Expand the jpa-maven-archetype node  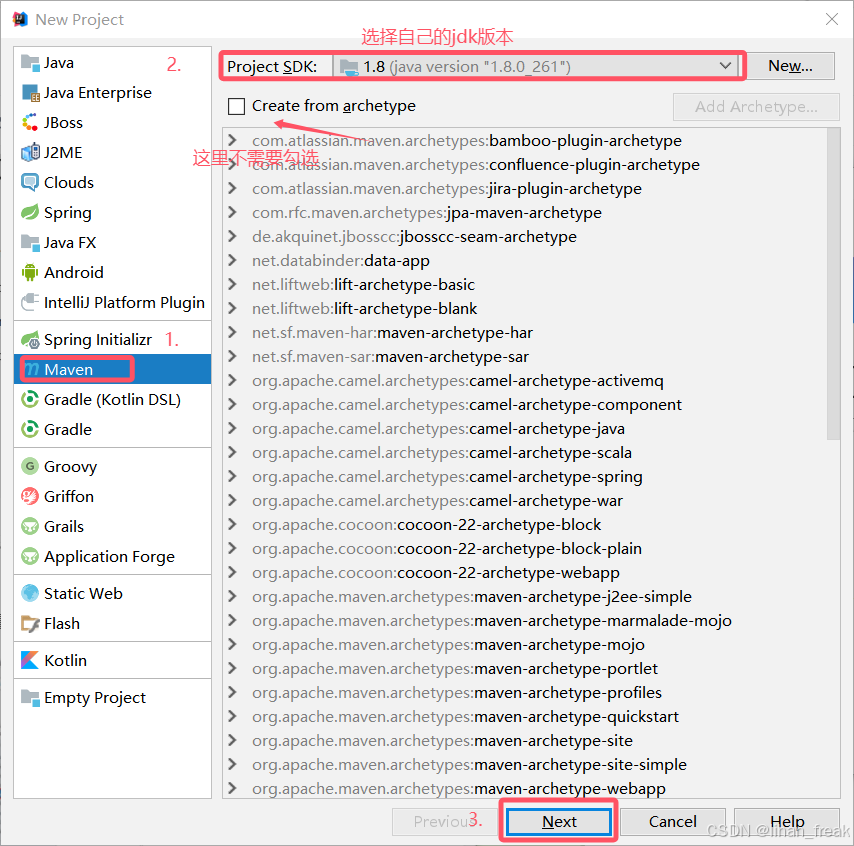[x=233, y=212]
